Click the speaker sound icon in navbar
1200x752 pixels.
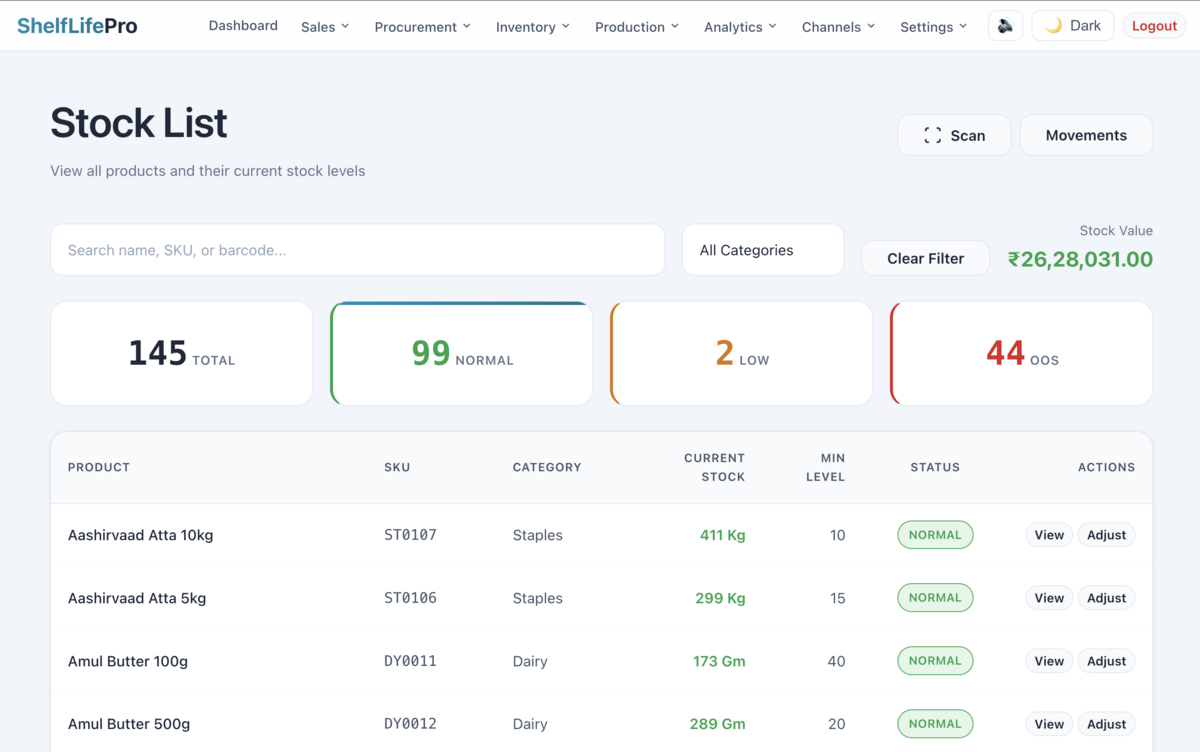tap(1005, 26)
